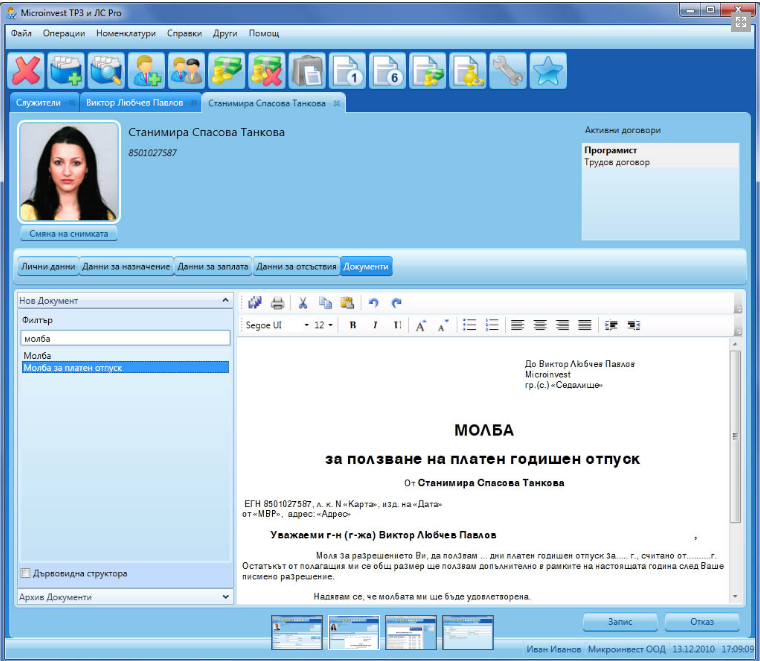Click the red X delete icon in main toolbar
This screenshot has height=661, width=760.
pyautogui.click(x=26, y=70)
